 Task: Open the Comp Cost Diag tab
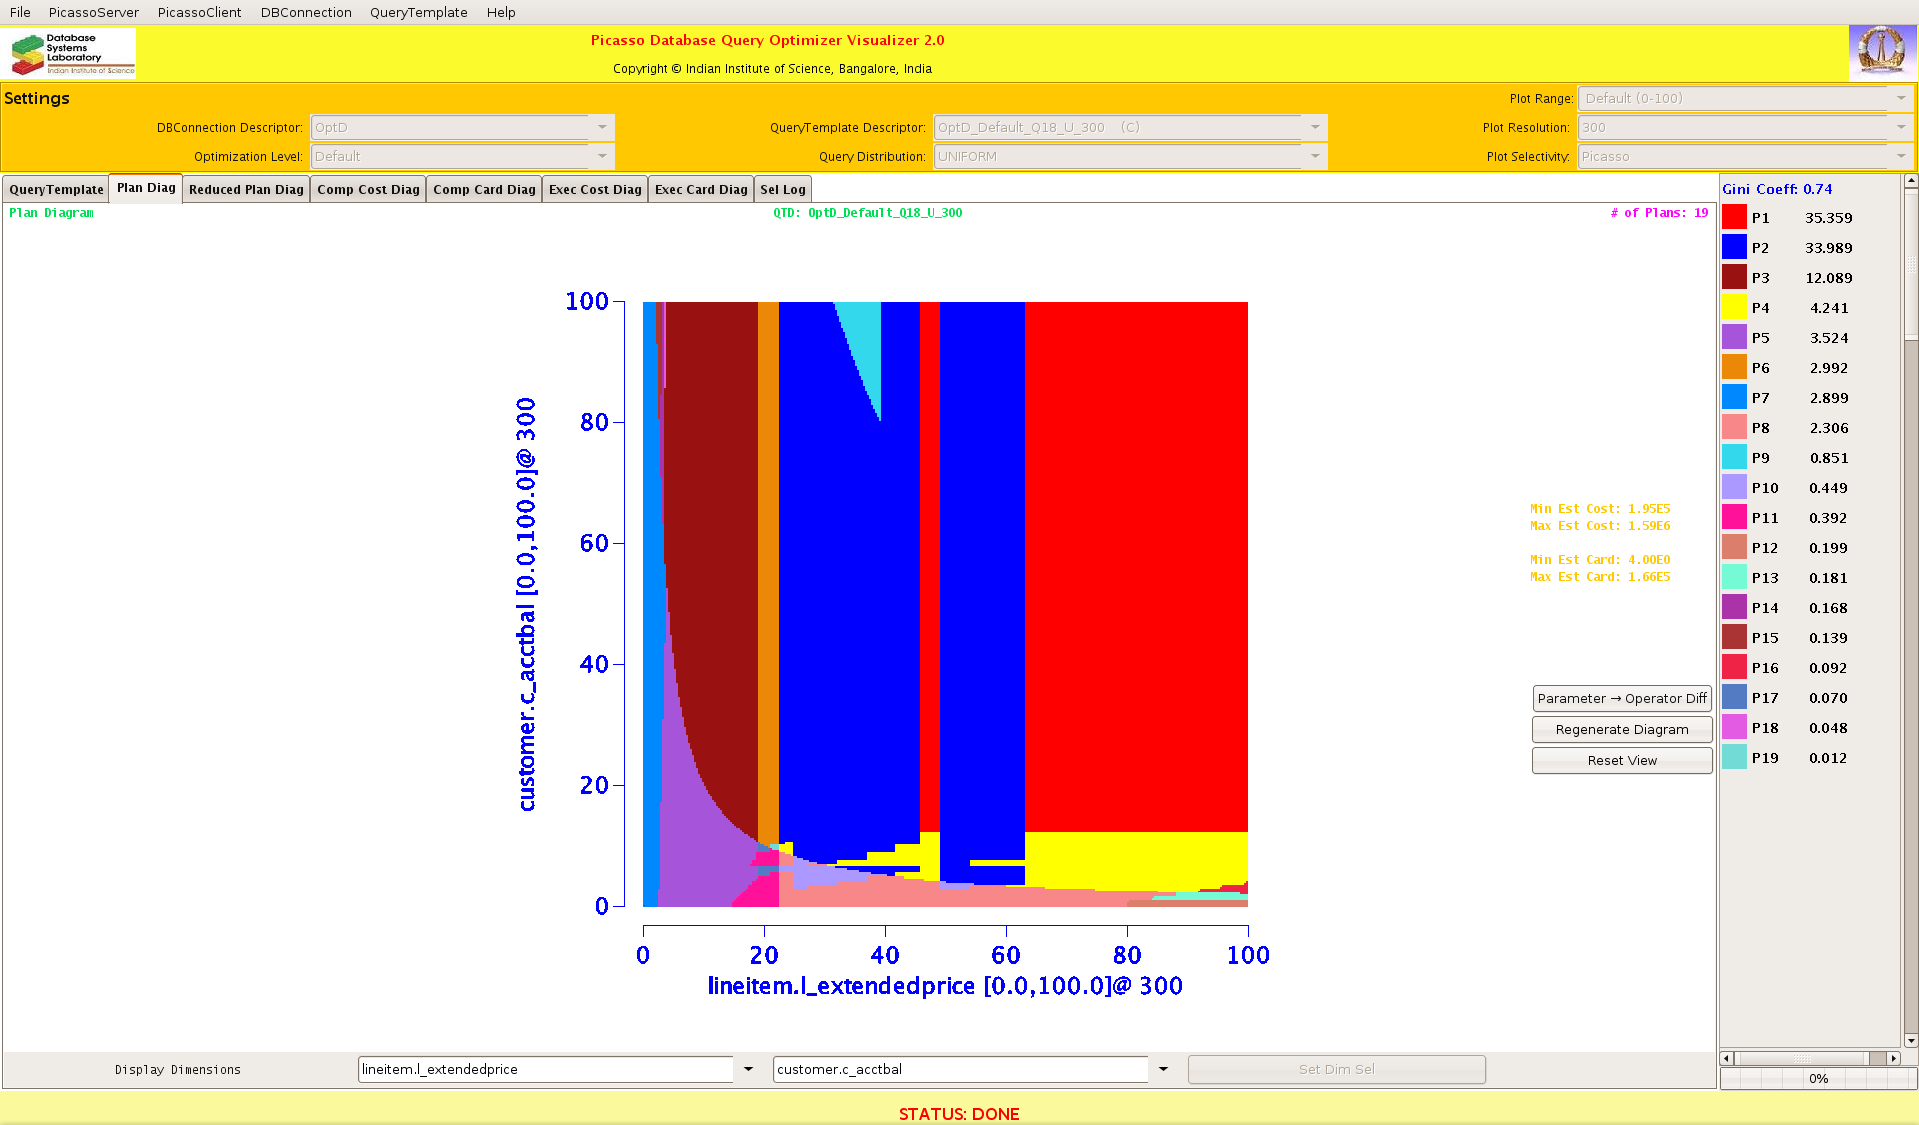pyautogui.click(x=368, y=189)
